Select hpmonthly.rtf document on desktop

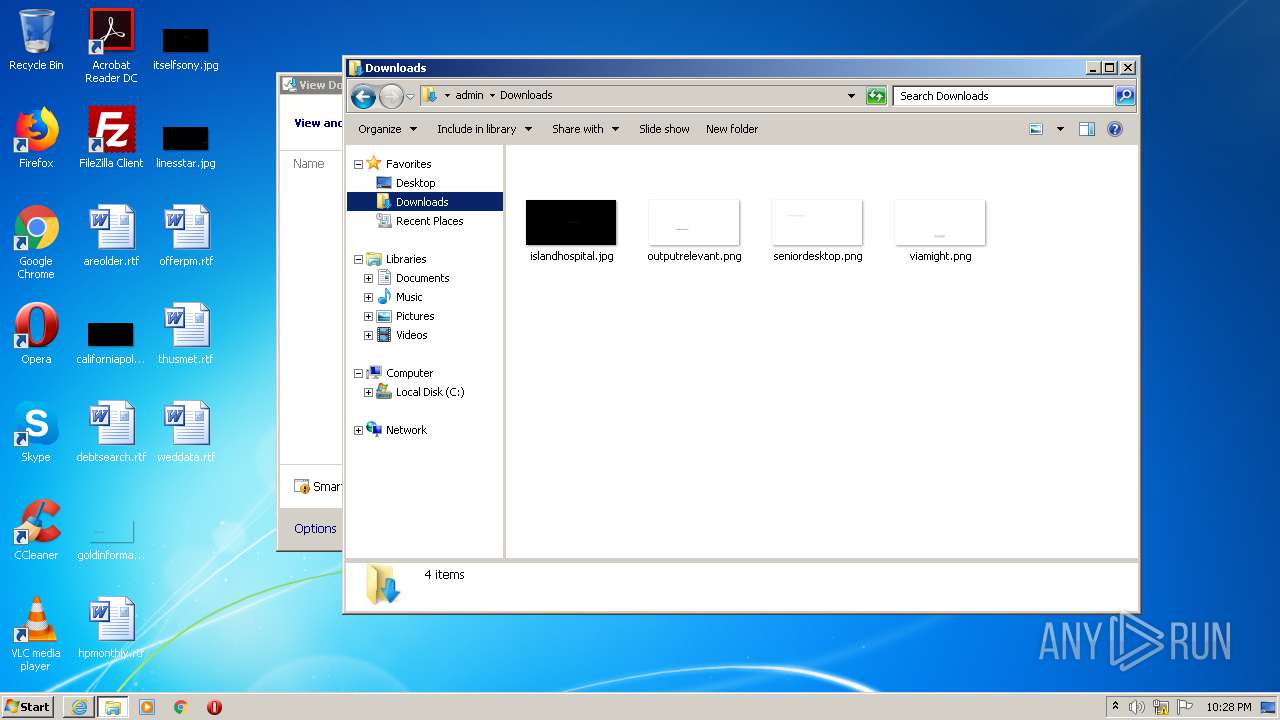(x=111, y=628)
